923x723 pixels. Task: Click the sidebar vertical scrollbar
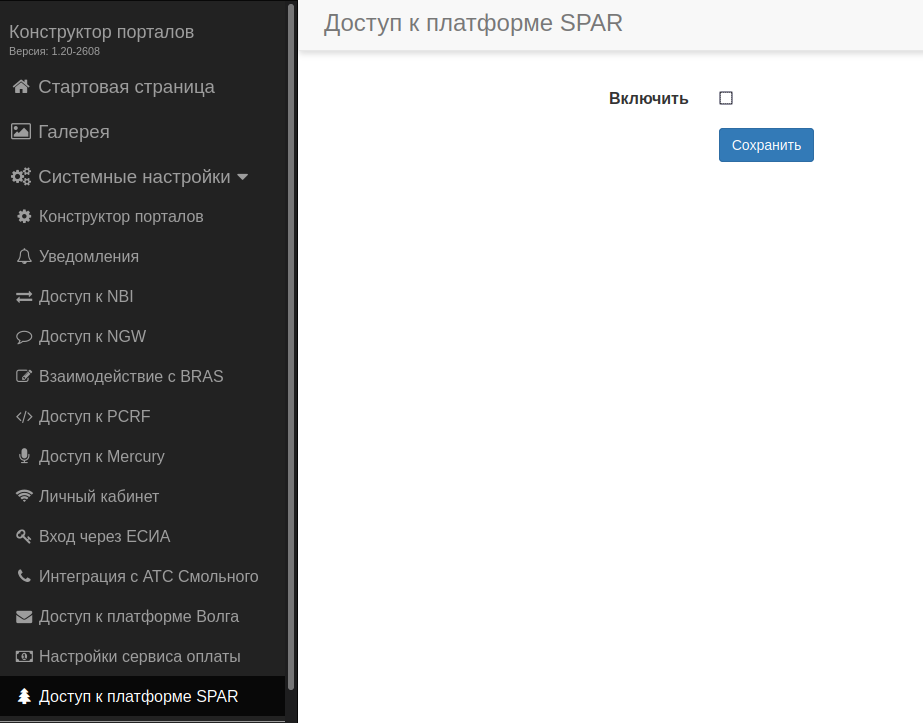pos(291,347)
